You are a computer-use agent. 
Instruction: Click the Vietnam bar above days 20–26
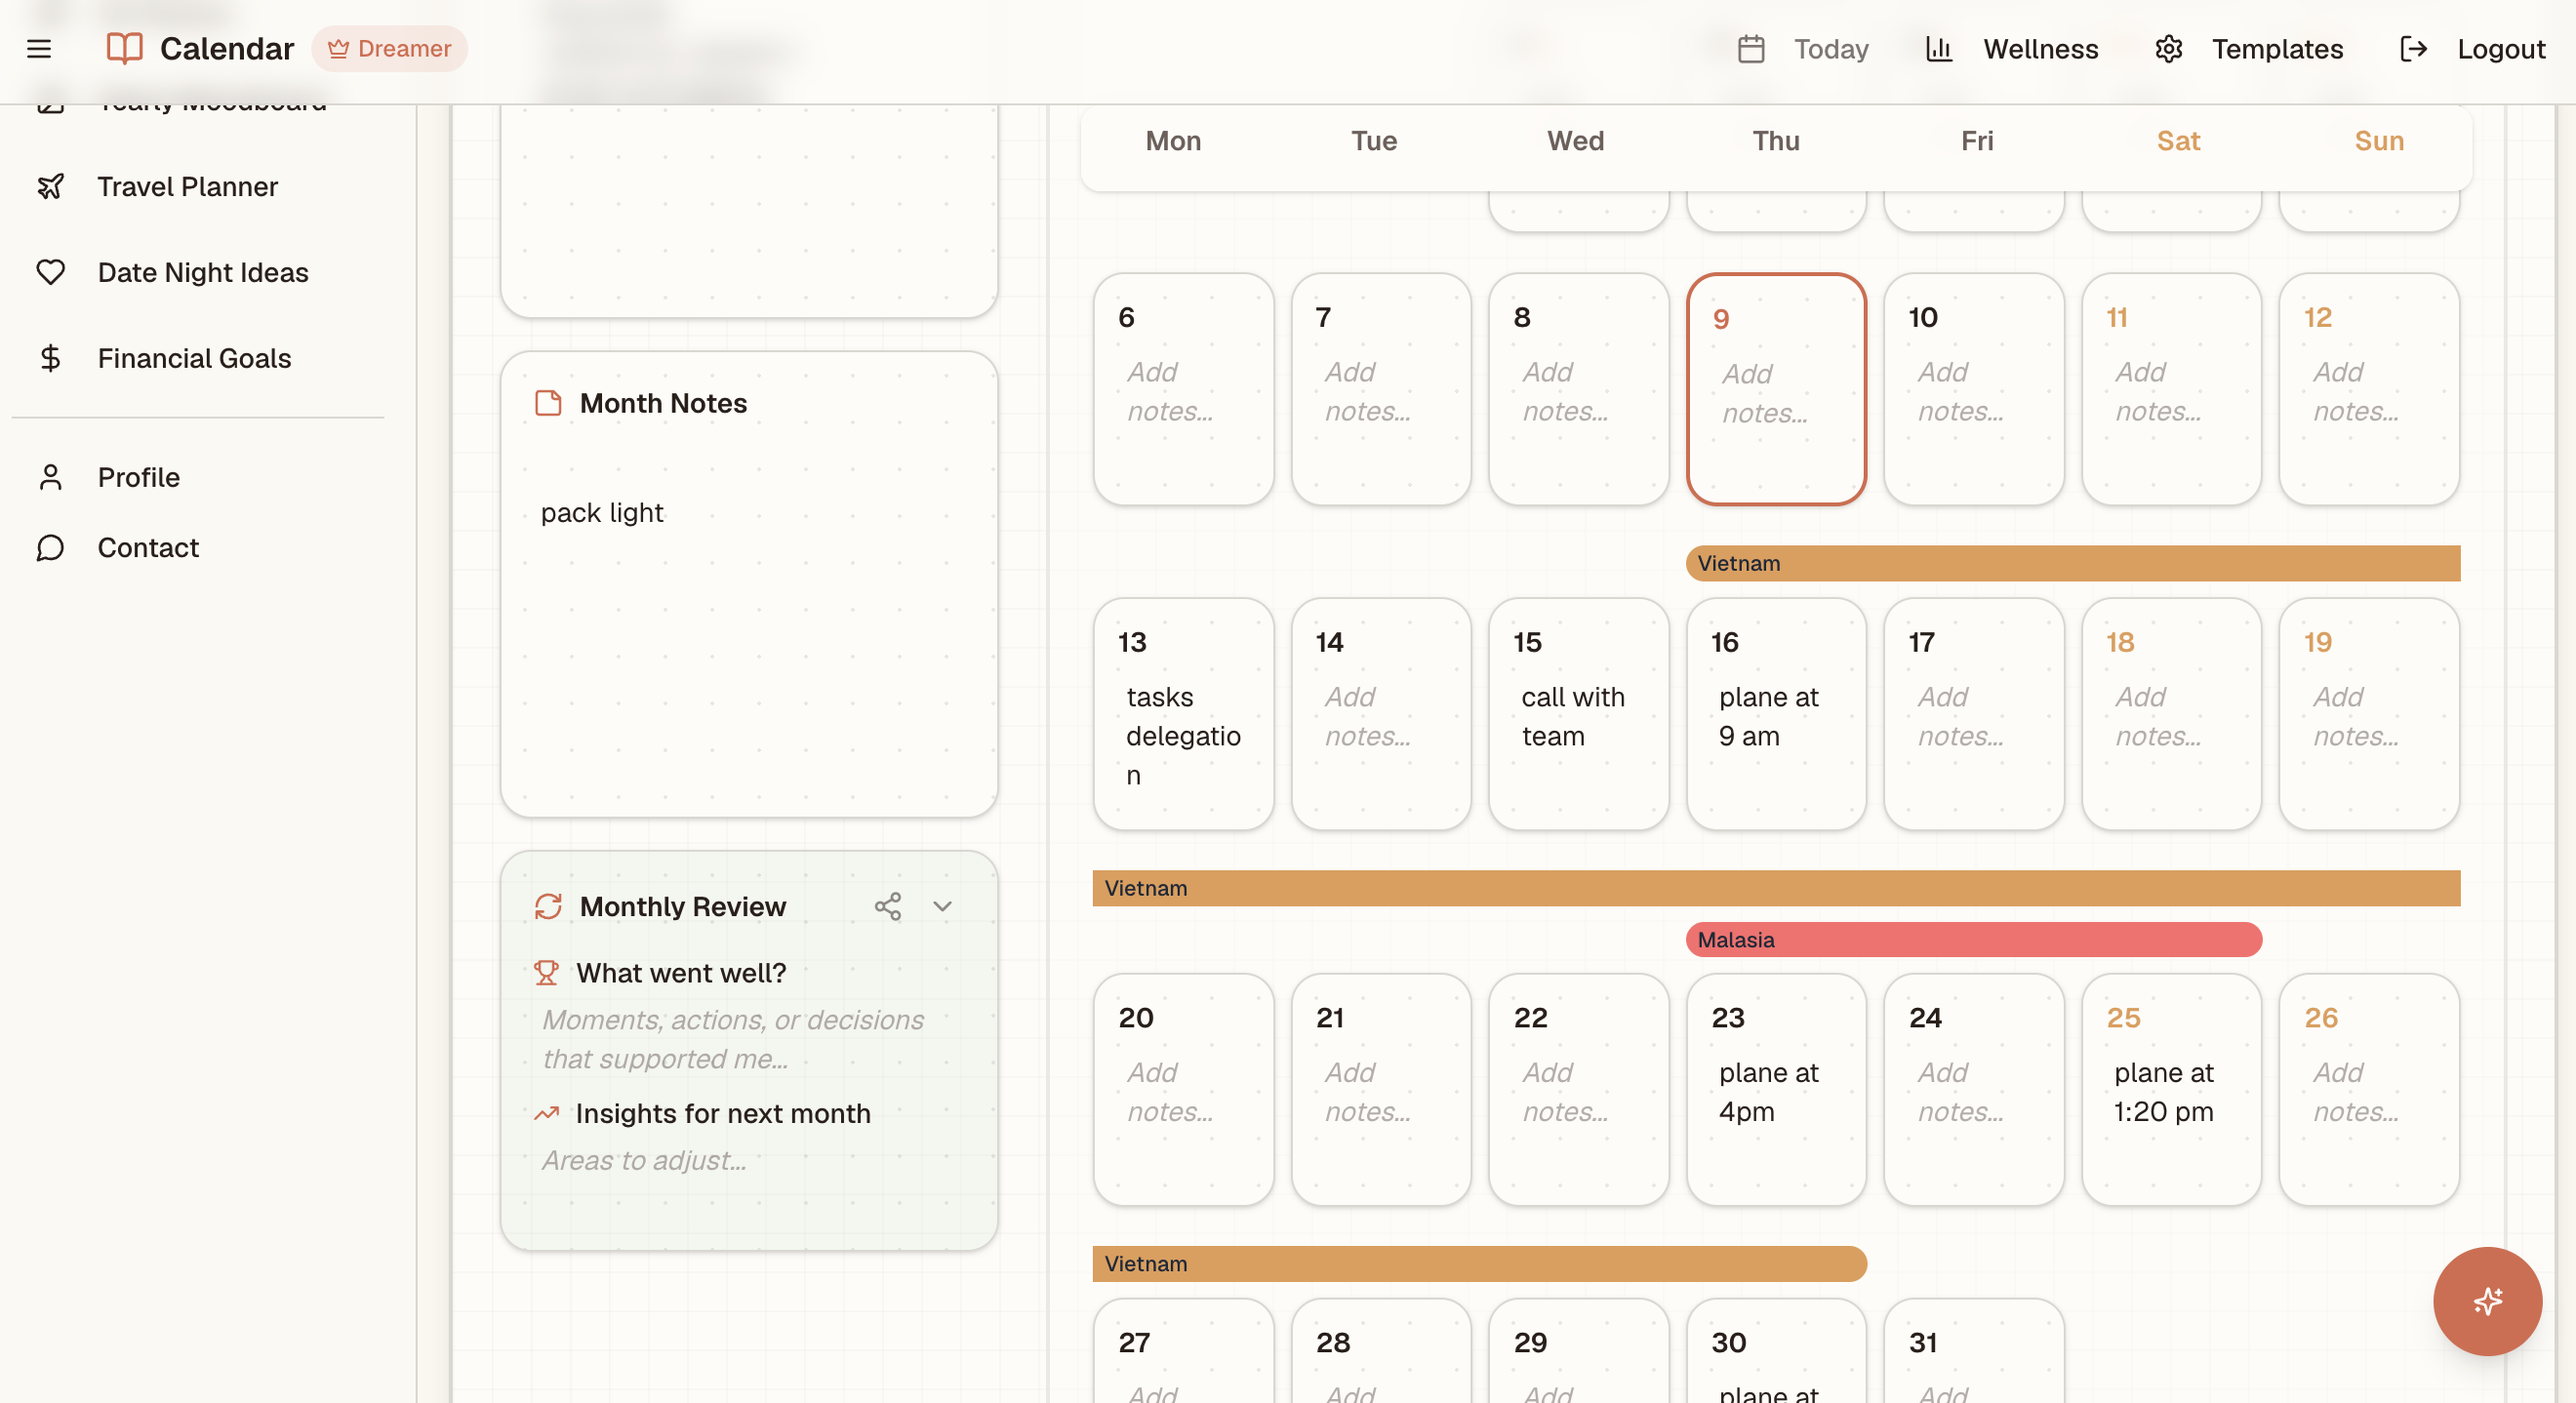tap(1776, 888)
